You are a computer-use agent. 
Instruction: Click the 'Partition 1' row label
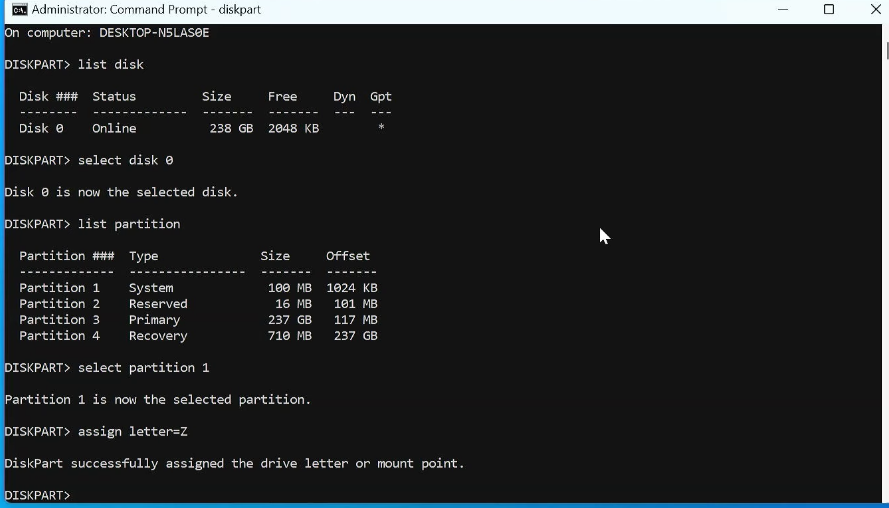point(59,287)
